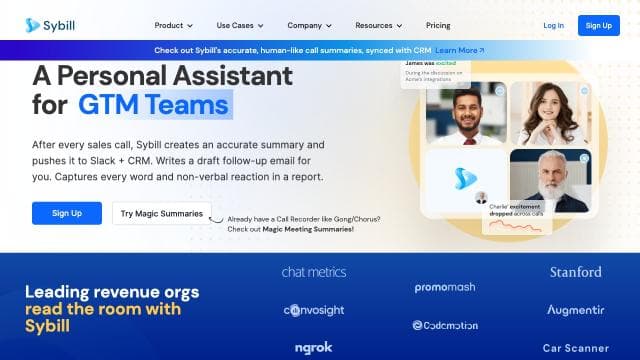Image resolution: width=640 pixels, height=360 pixels.
Task: Click the smiling woman's video thumbnail
Action: (551, 113)
